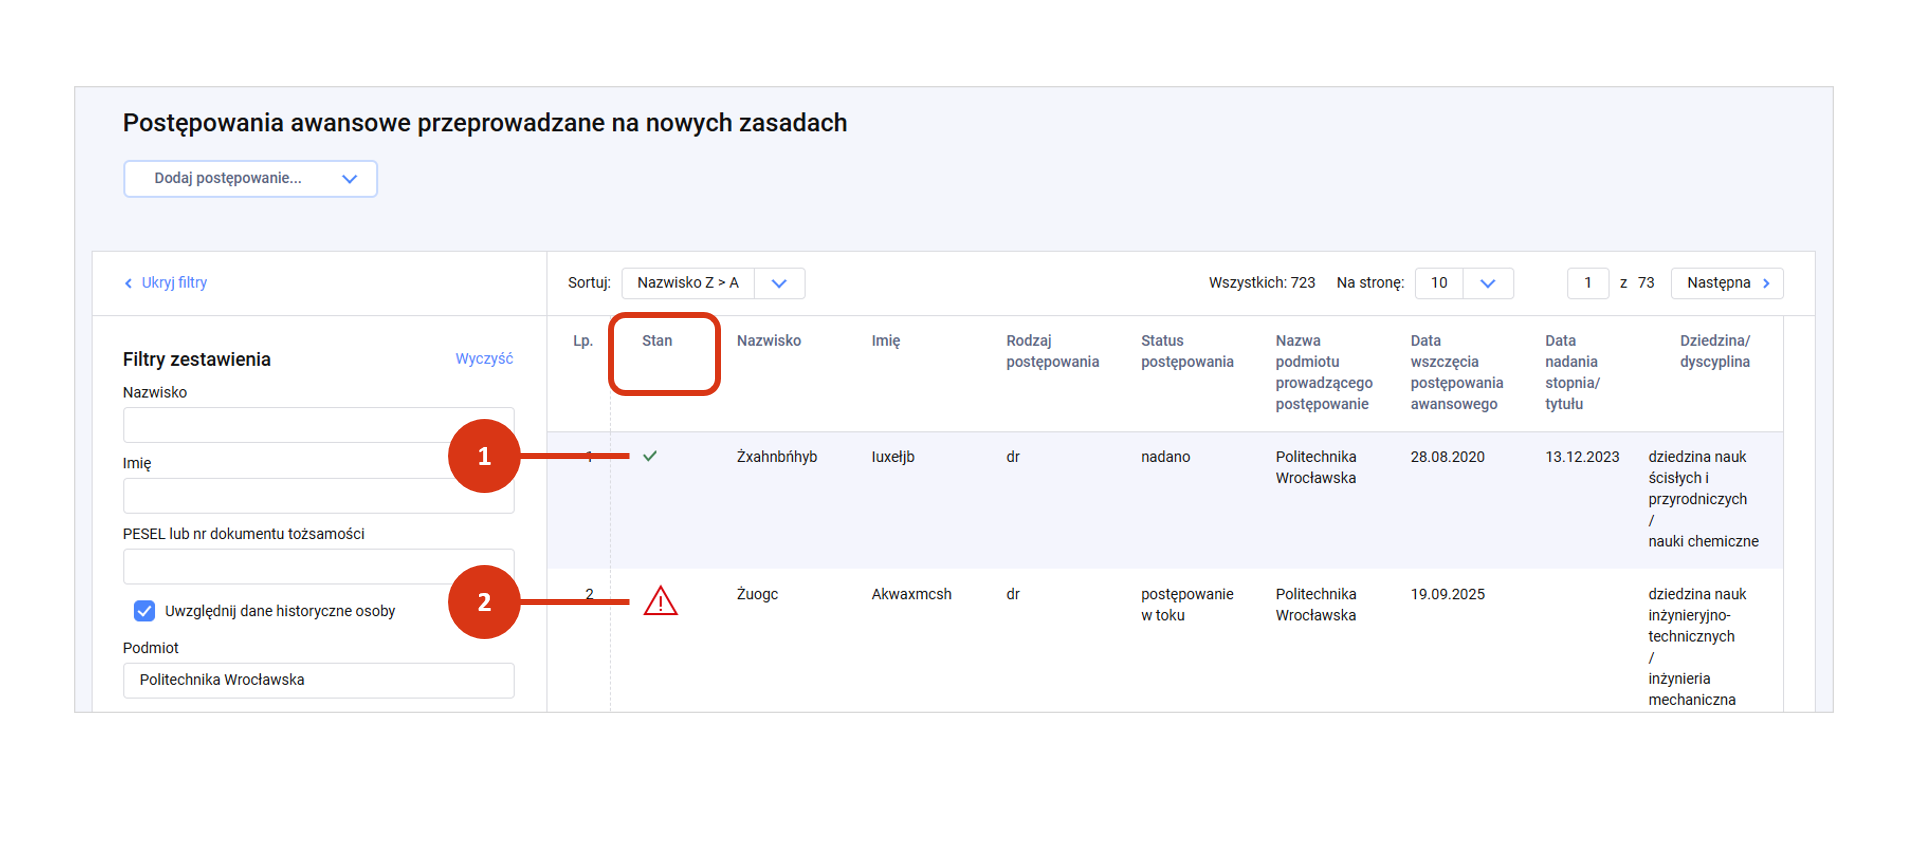The image size is (1913, 864).
Task: Go to the Następna page
Action: pyautogui.click(x=1726, y=283)
